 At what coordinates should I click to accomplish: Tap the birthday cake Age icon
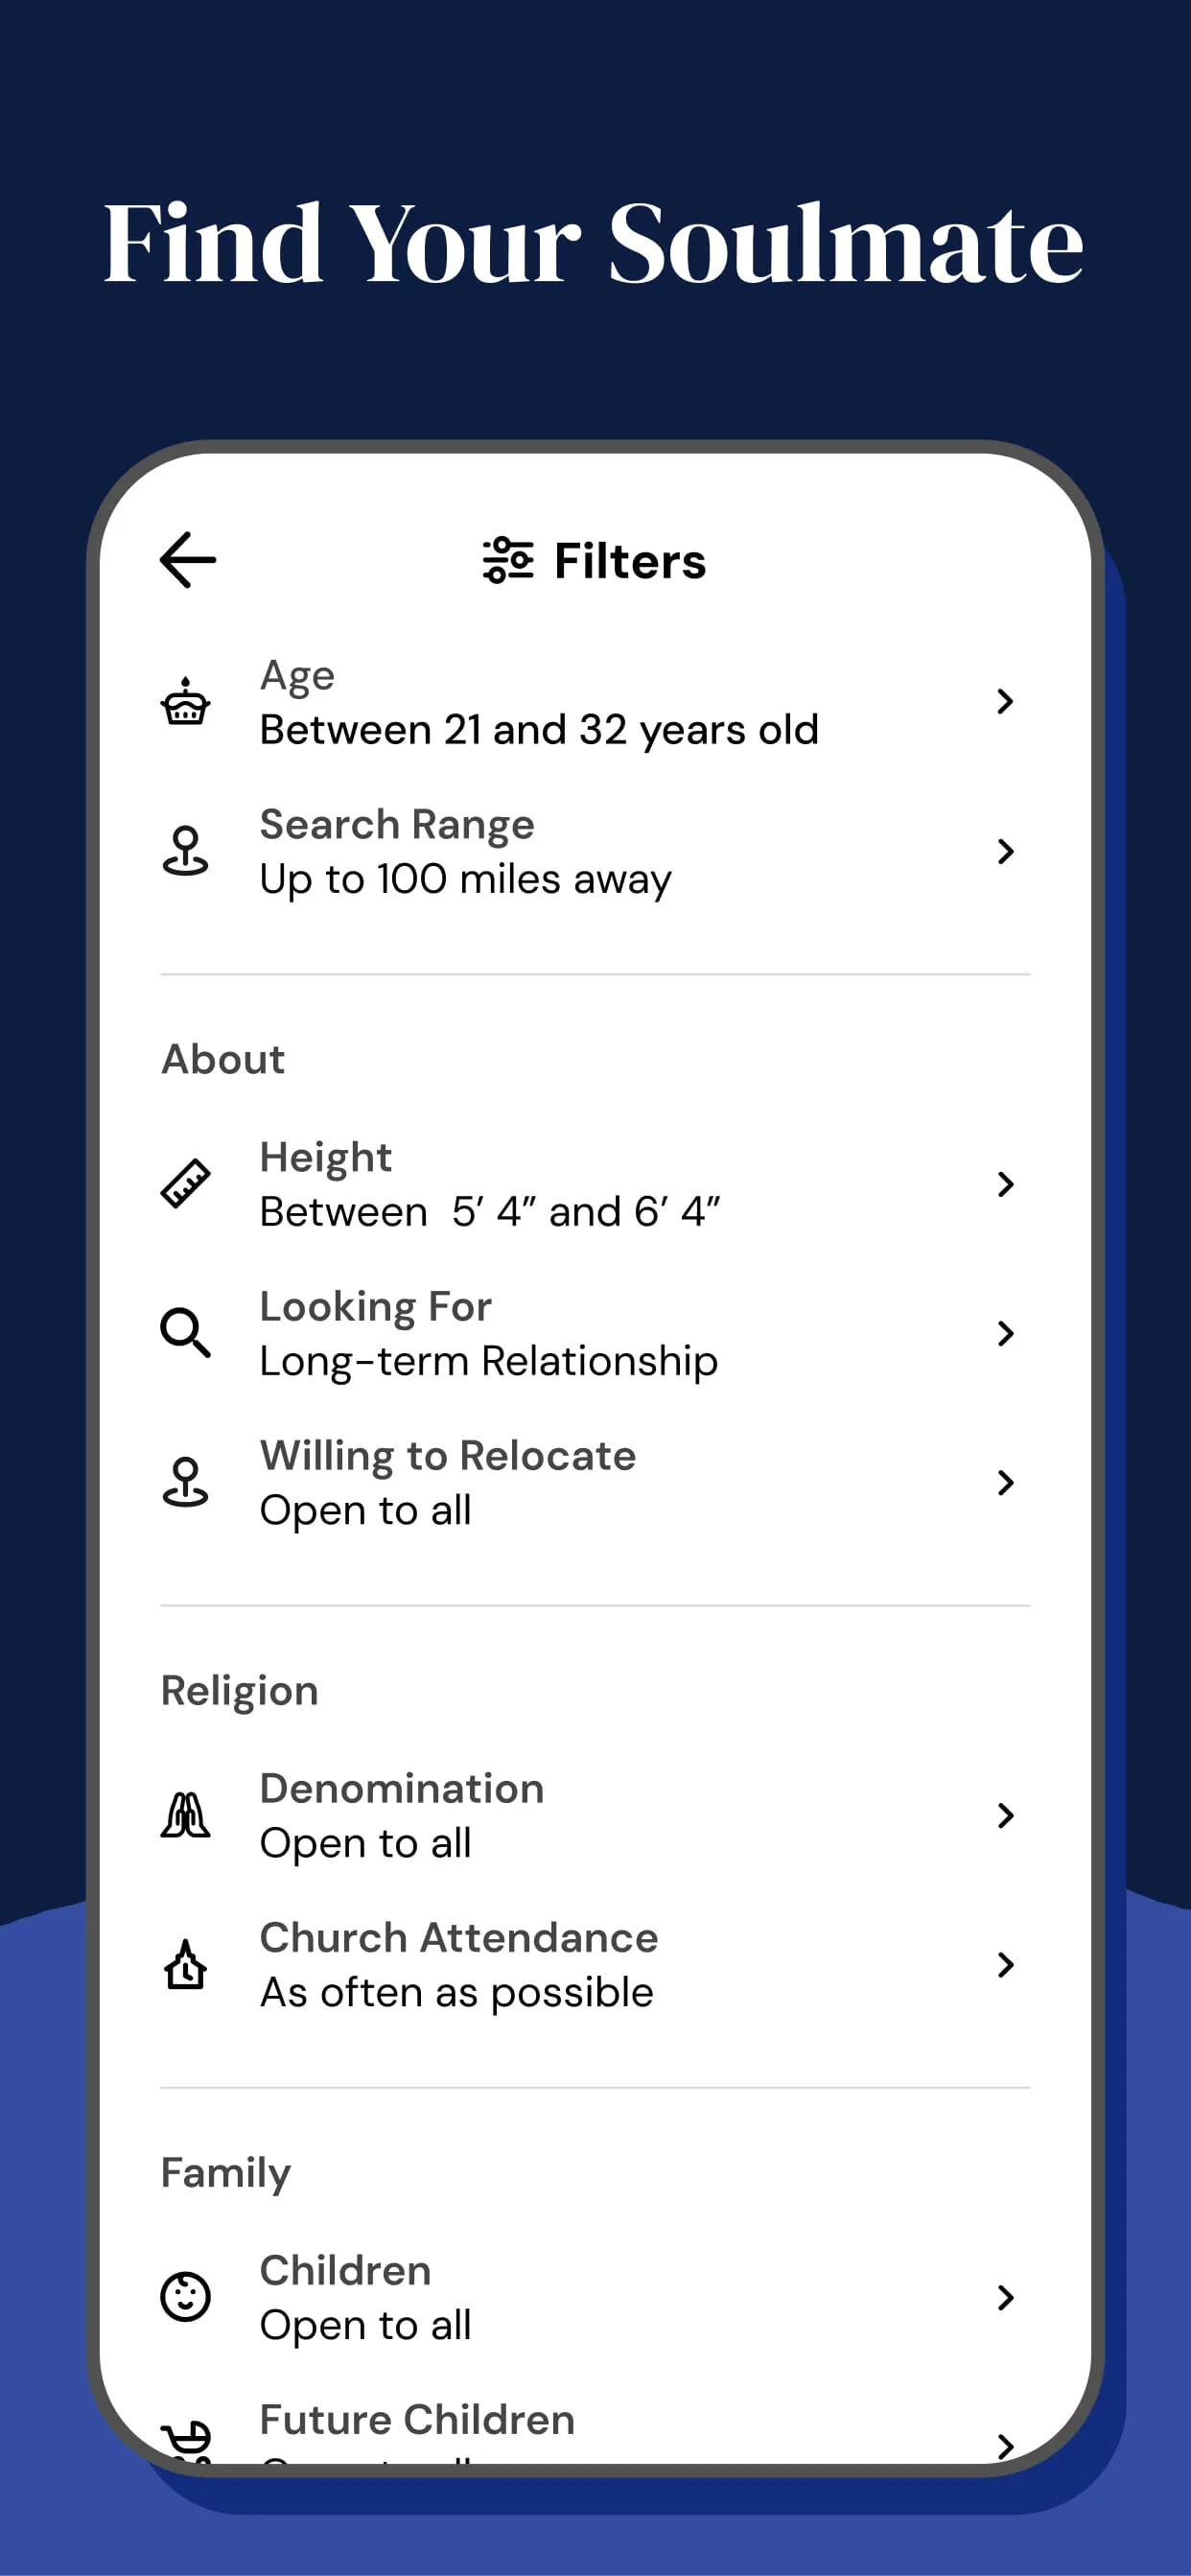coord(186,702)
